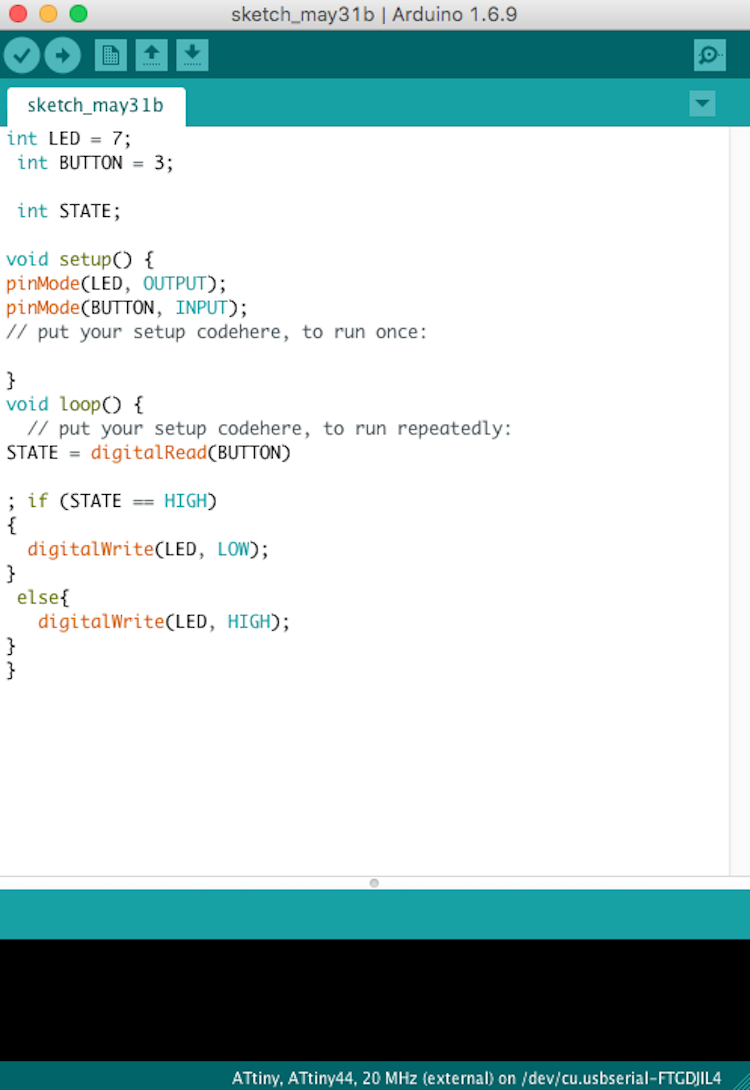The width and height of the screenshot is (750, 1090).
Task: Click the comment ending 'to run once:'
Action: coord(216,332)
